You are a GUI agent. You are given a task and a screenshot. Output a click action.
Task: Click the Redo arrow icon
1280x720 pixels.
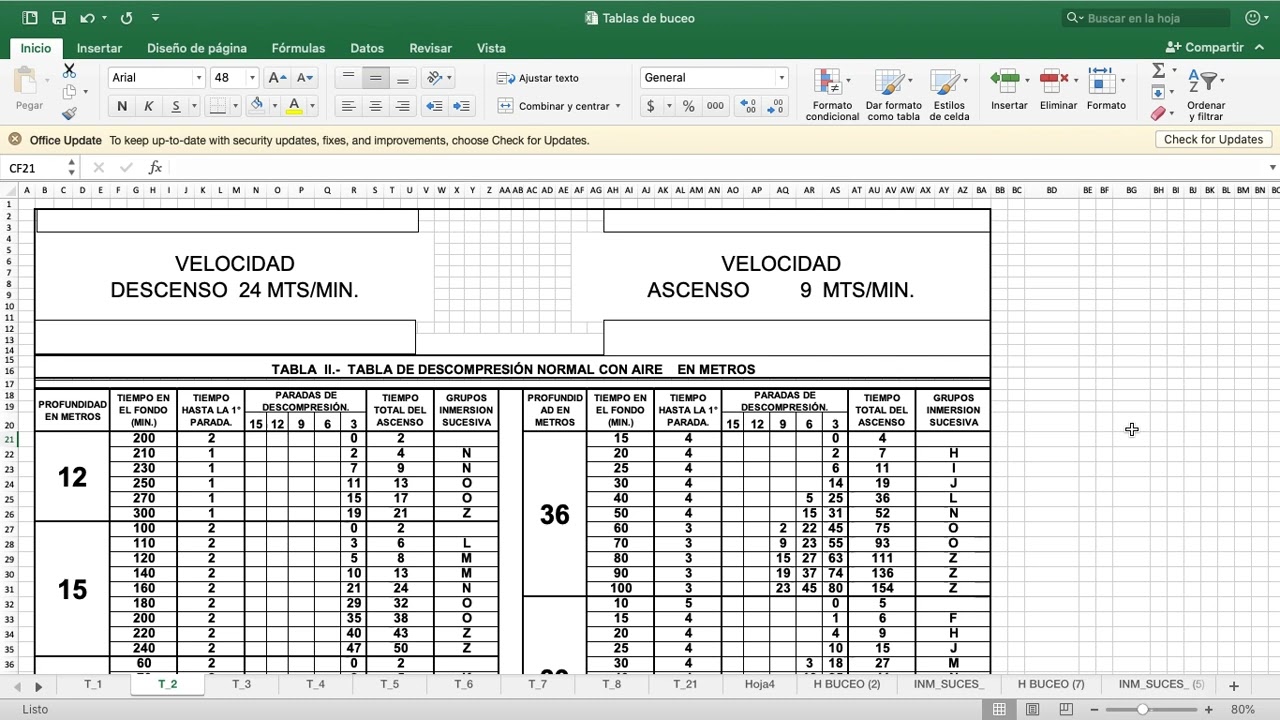126,18
